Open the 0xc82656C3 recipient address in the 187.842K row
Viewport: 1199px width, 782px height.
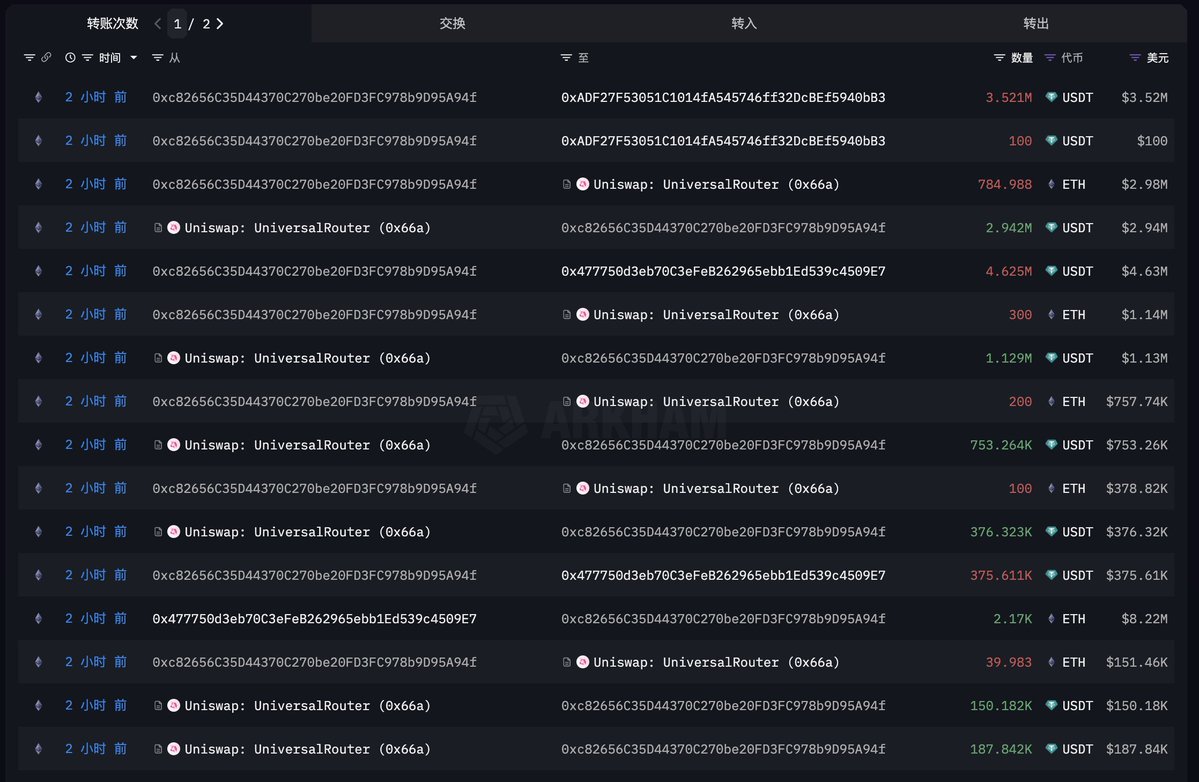[723, 749]
